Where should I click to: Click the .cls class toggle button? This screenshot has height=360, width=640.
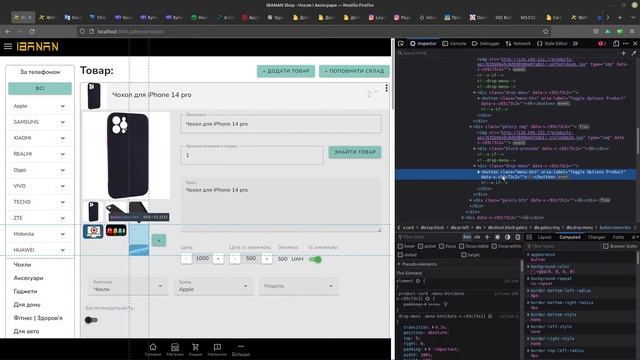477,237
